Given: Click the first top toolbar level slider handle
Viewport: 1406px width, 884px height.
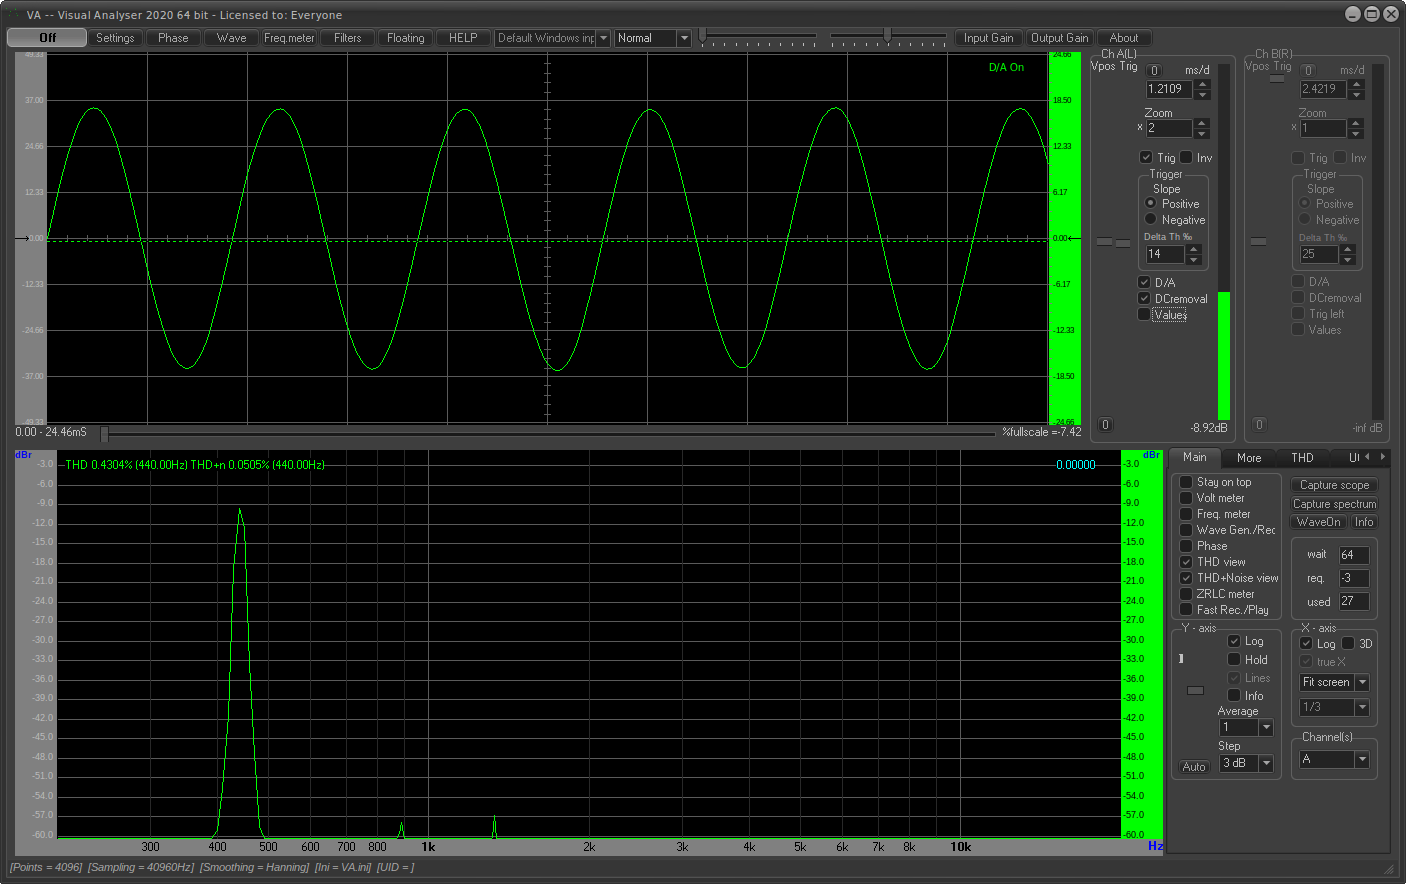Looking at the screenshot, I should pos(703,35).
